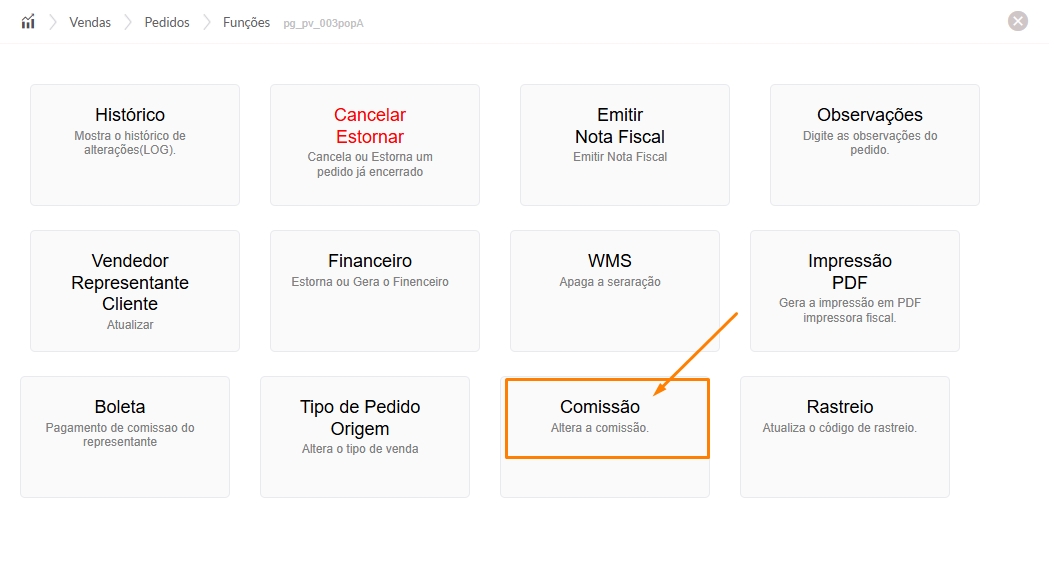Select Vendedor Representante Cliente card
This screenshot has height=563, width=1049.
tap(135, 291)
